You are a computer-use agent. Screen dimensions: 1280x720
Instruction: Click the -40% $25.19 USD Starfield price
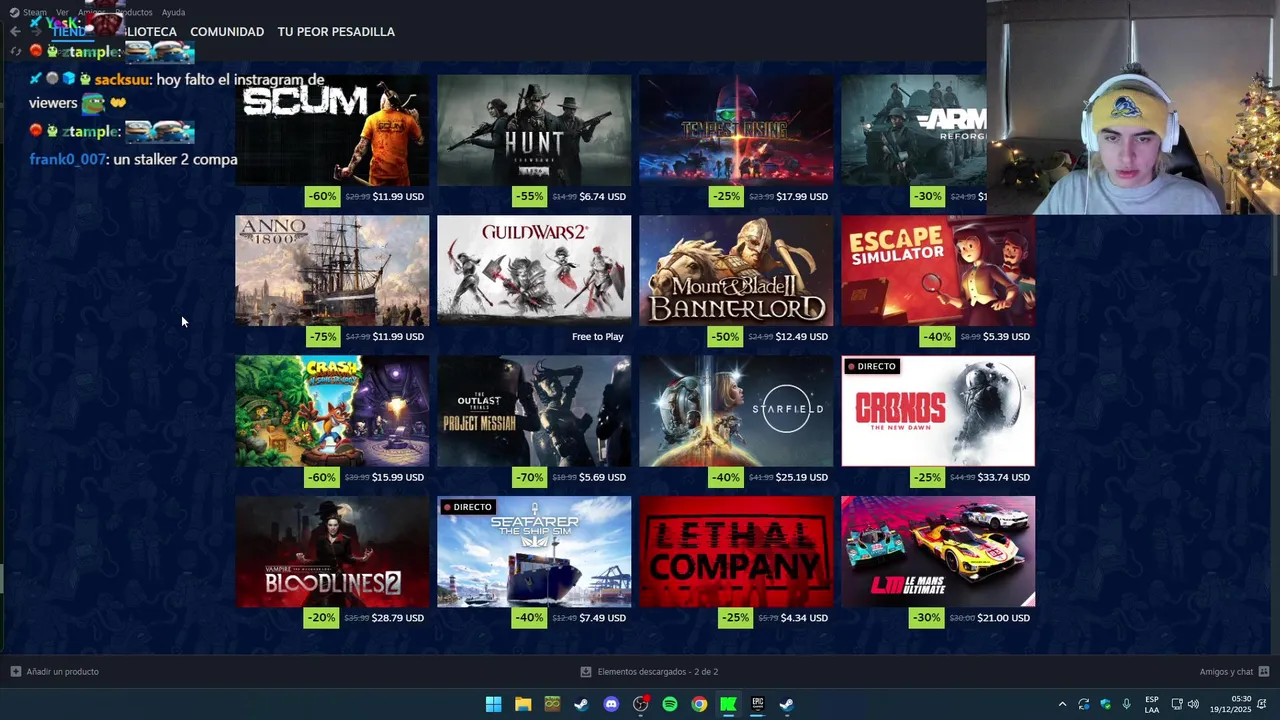(770, 477)
